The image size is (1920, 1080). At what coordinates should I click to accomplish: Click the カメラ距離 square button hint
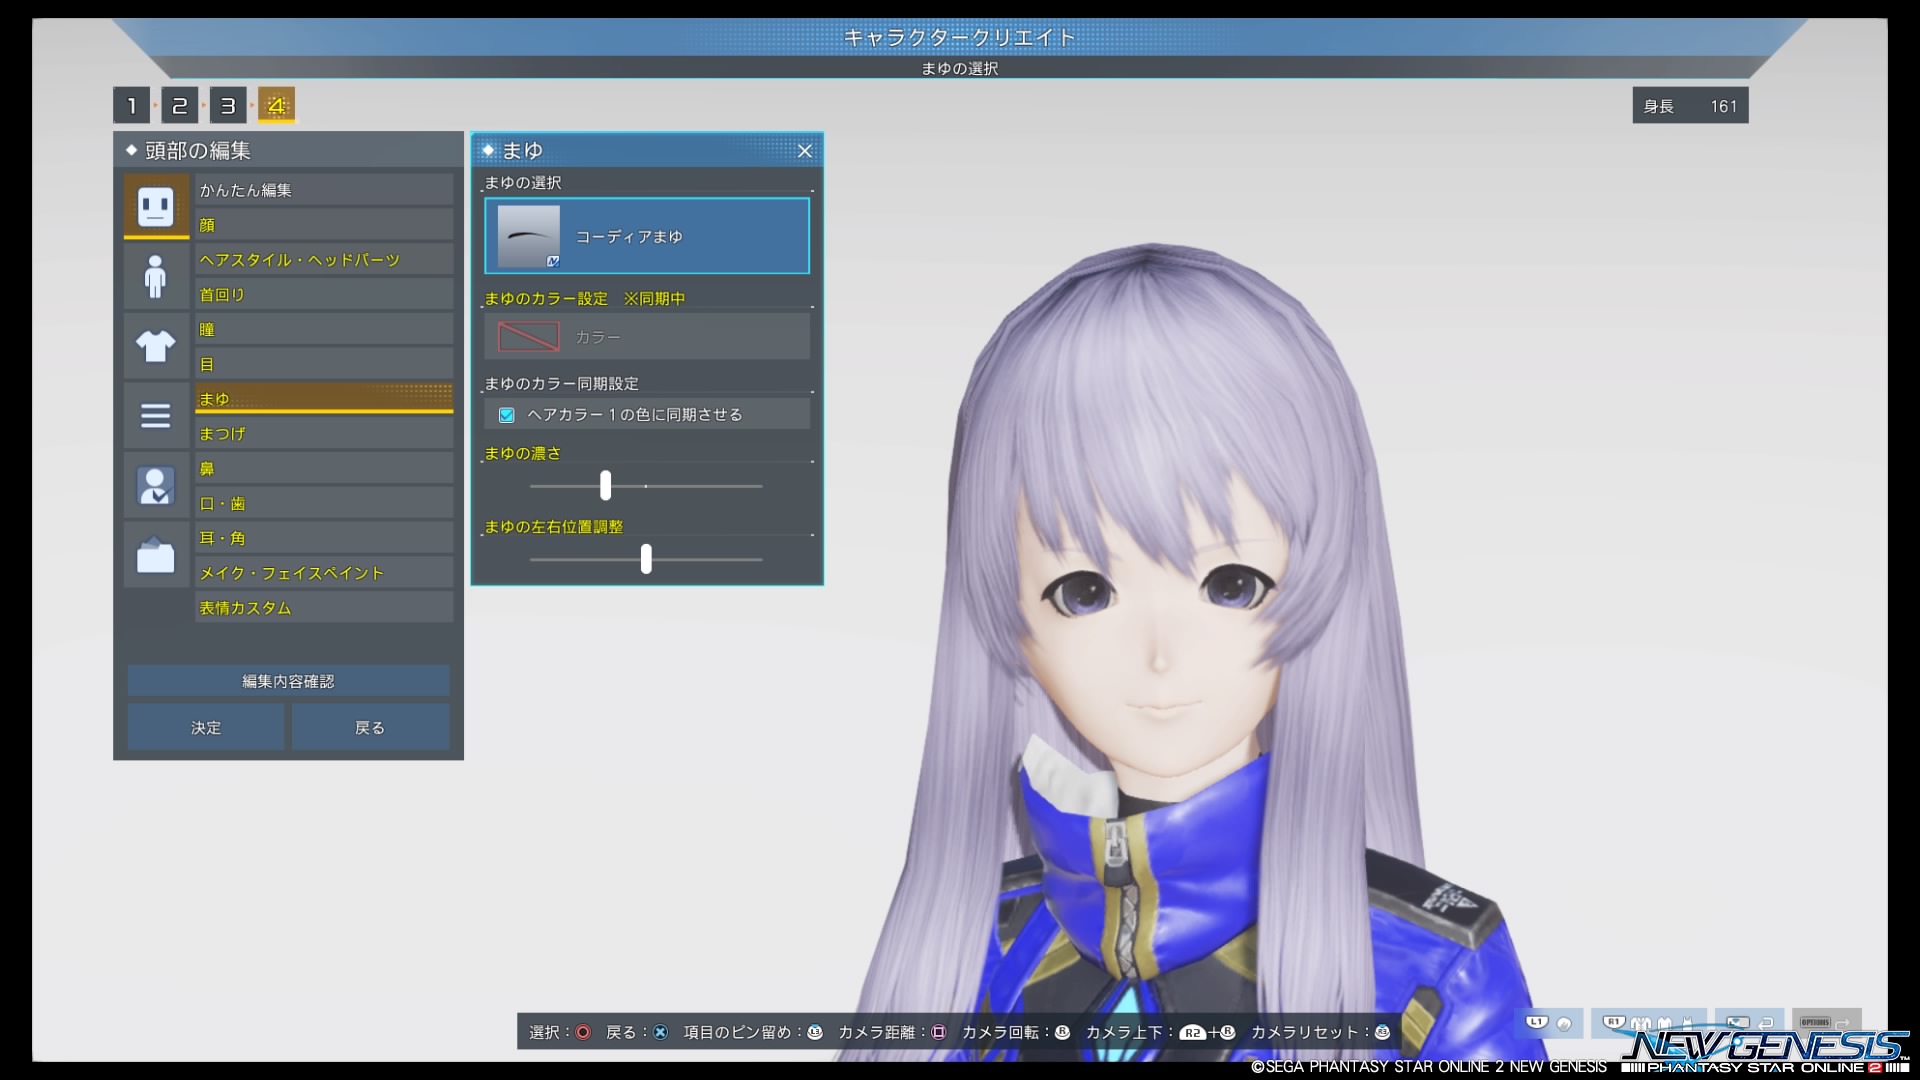(x=938, y=1032)
